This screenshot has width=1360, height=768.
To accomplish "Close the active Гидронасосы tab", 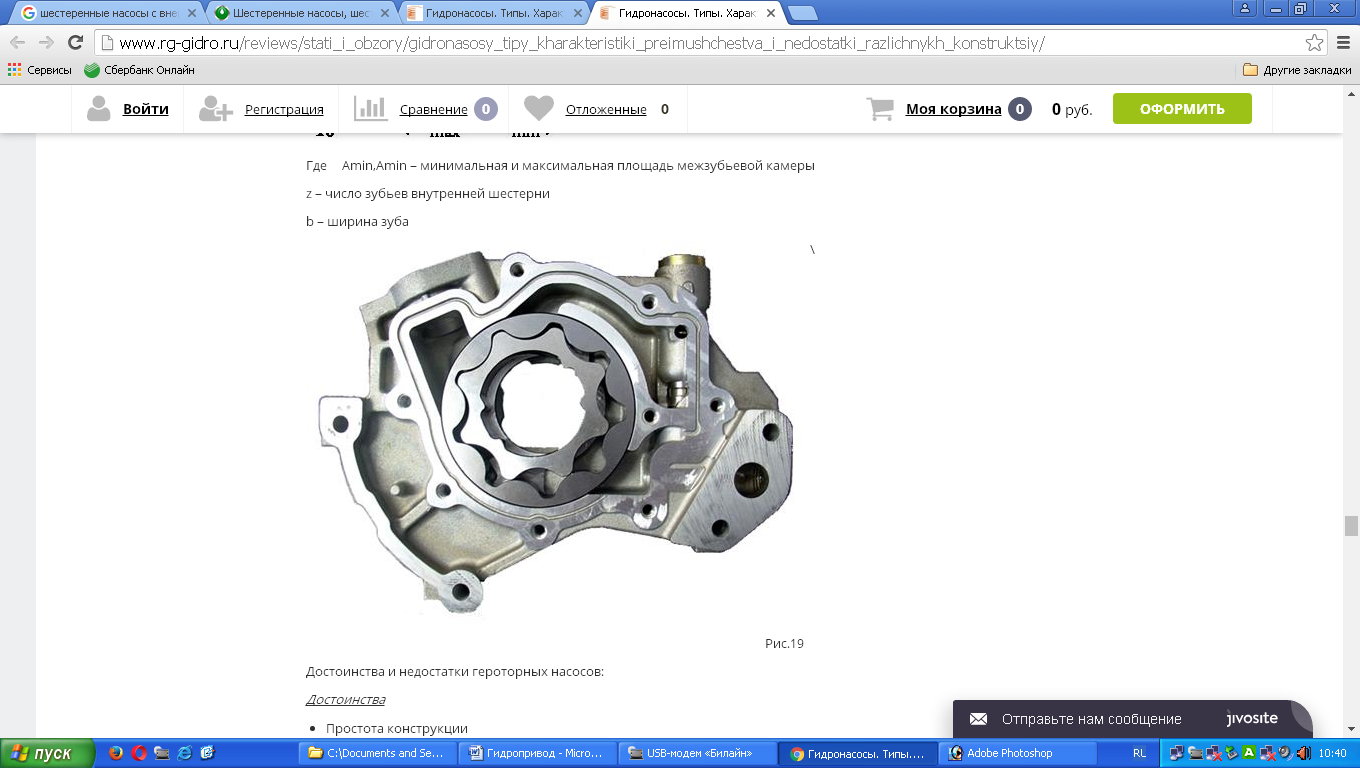I will click(771, 14).
